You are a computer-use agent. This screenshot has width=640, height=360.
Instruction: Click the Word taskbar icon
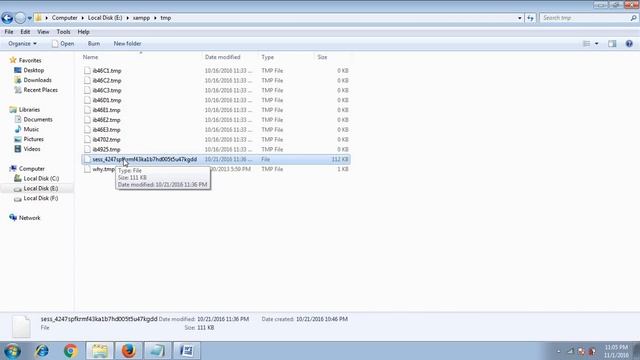tap(187, 351)
